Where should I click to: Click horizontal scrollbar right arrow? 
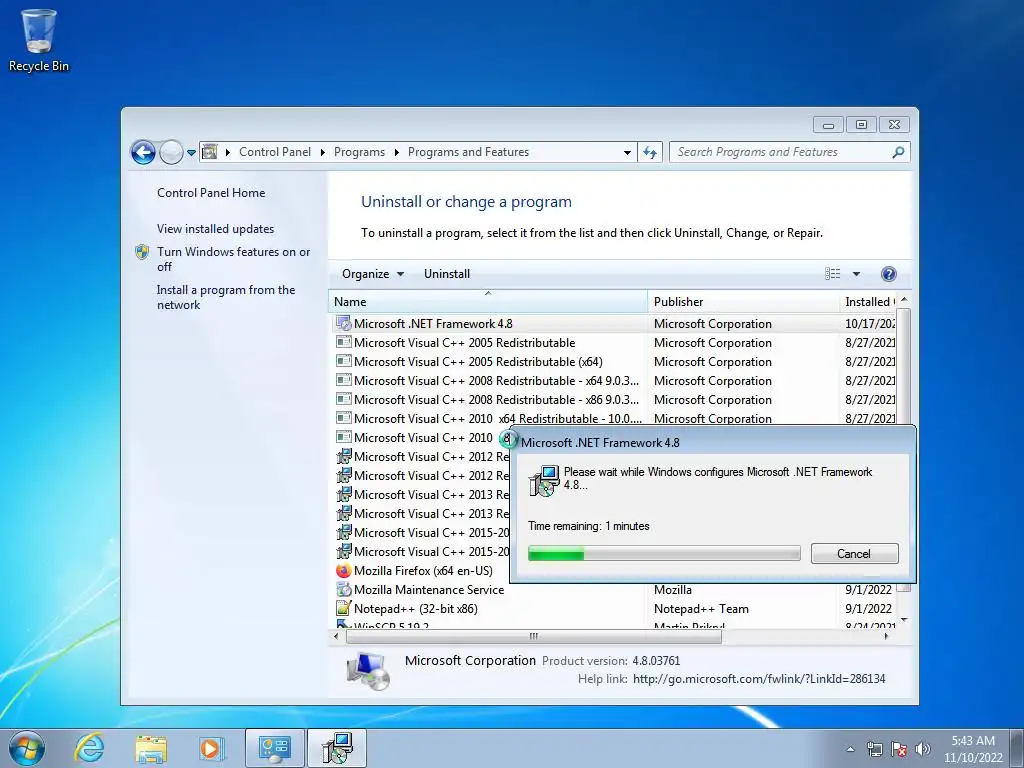(x=886, y=636)
